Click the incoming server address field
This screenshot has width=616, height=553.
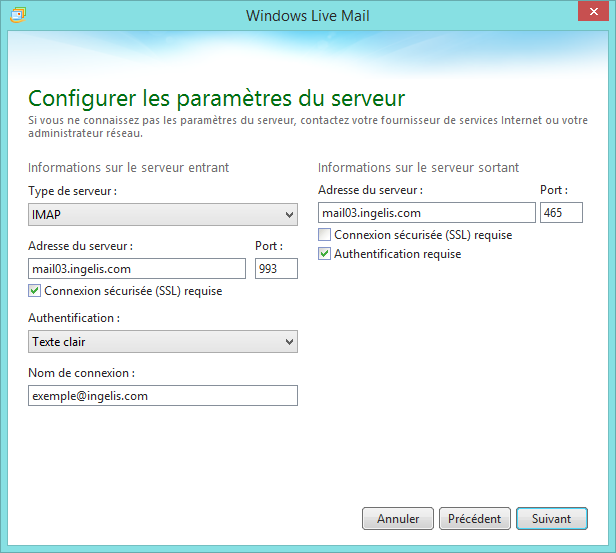(137, 269)
